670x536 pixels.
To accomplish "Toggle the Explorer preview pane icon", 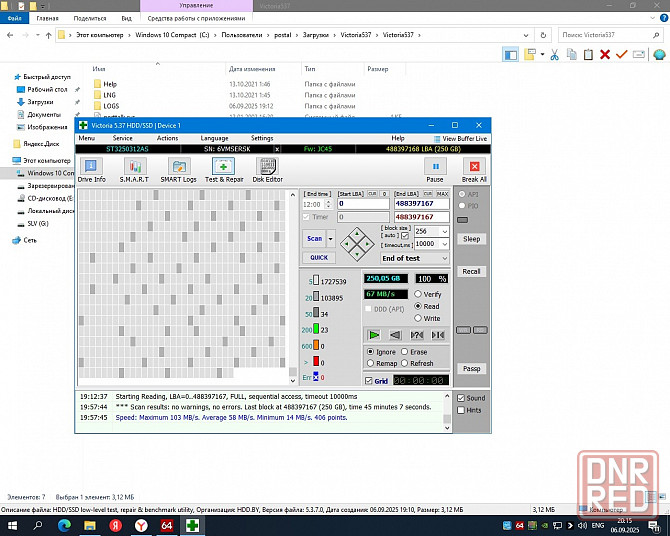I will pyautogui.click(x=510, y=55).
